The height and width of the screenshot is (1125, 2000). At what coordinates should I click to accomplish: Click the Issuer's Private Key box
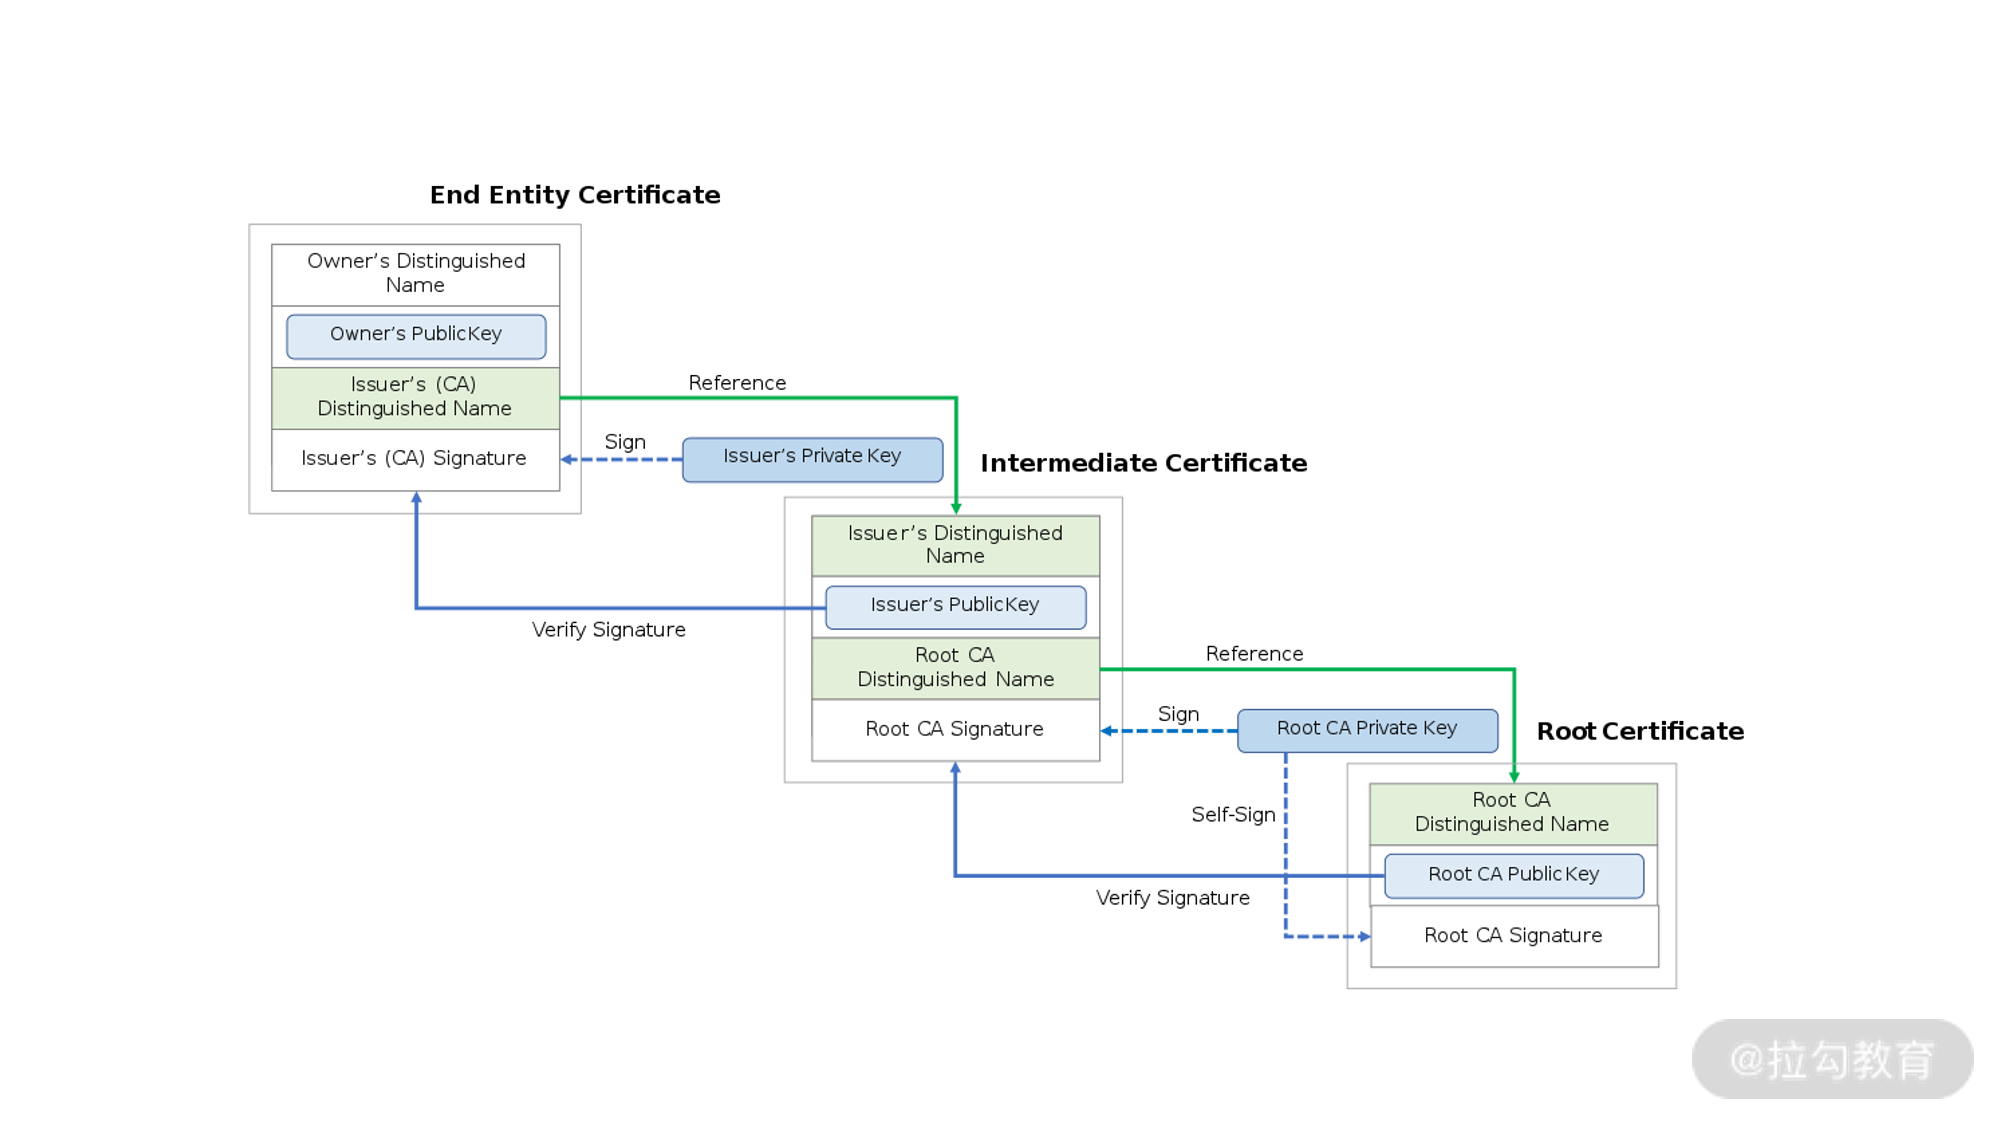[x=812, y=458]
